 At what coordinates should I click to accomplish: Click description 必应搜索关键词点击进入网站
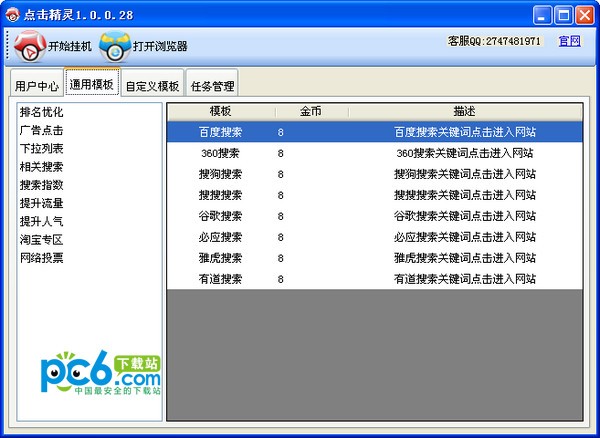click(465, 237)
